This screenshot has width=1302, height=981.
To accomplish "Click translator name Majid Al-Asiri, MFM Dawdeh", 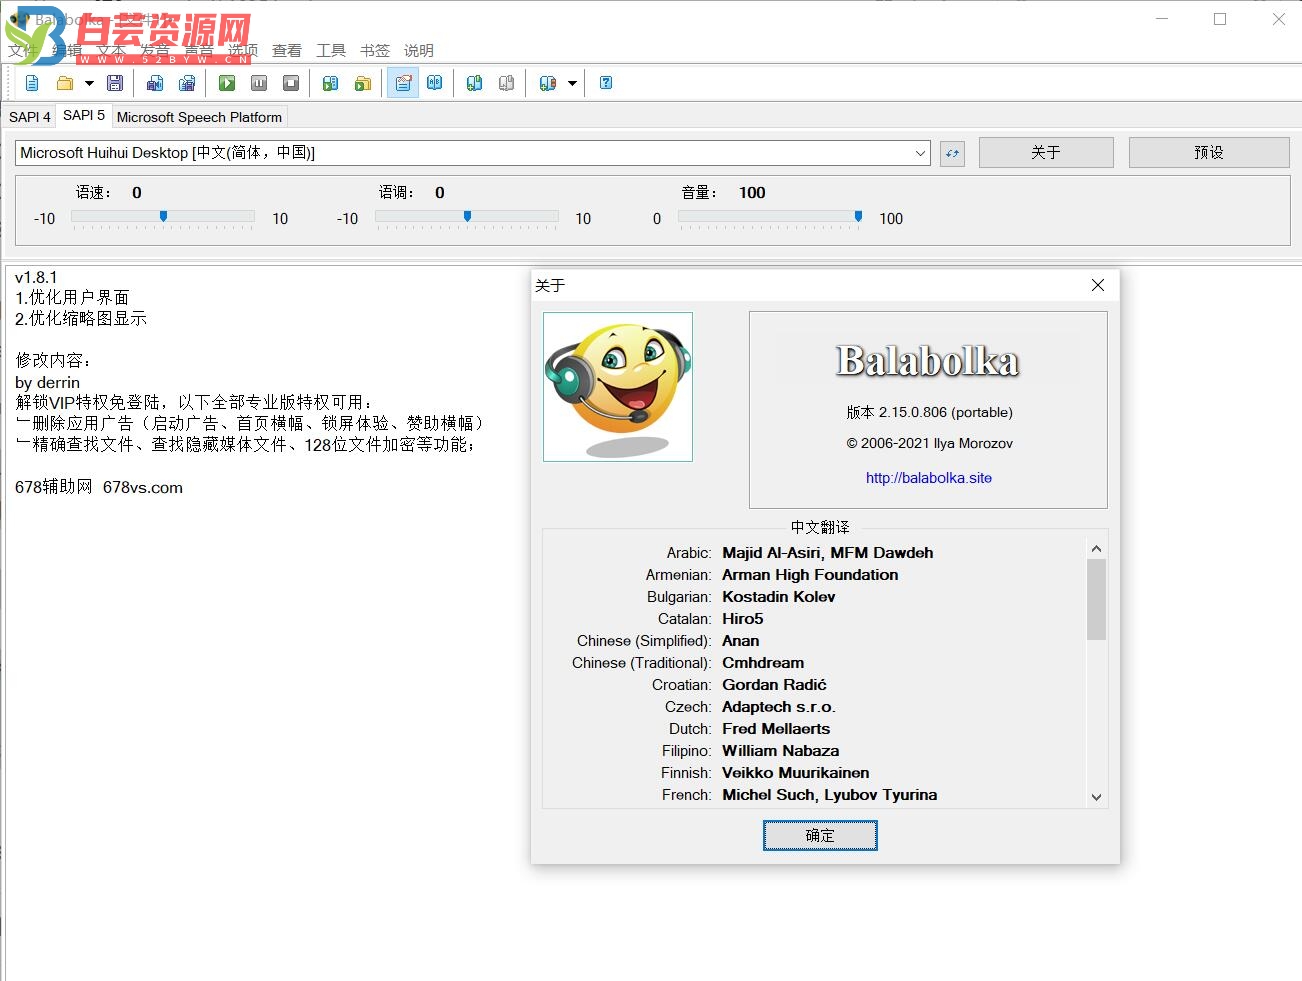I will (828, 553).
